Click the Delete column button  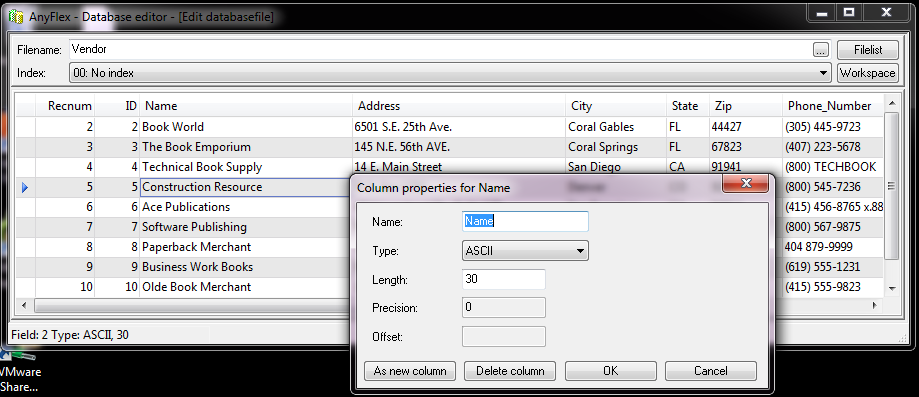tap(510, 371)
